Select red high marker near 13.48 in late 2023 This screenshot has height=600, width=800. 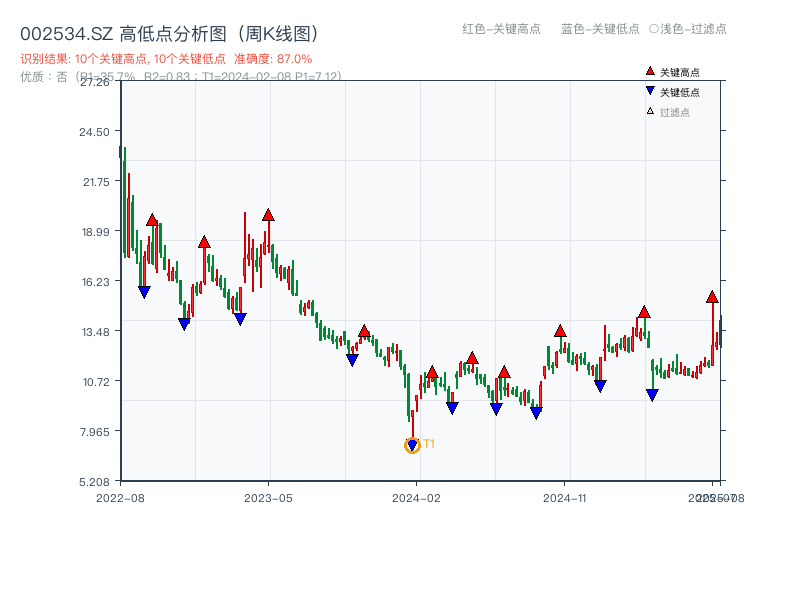364,331
